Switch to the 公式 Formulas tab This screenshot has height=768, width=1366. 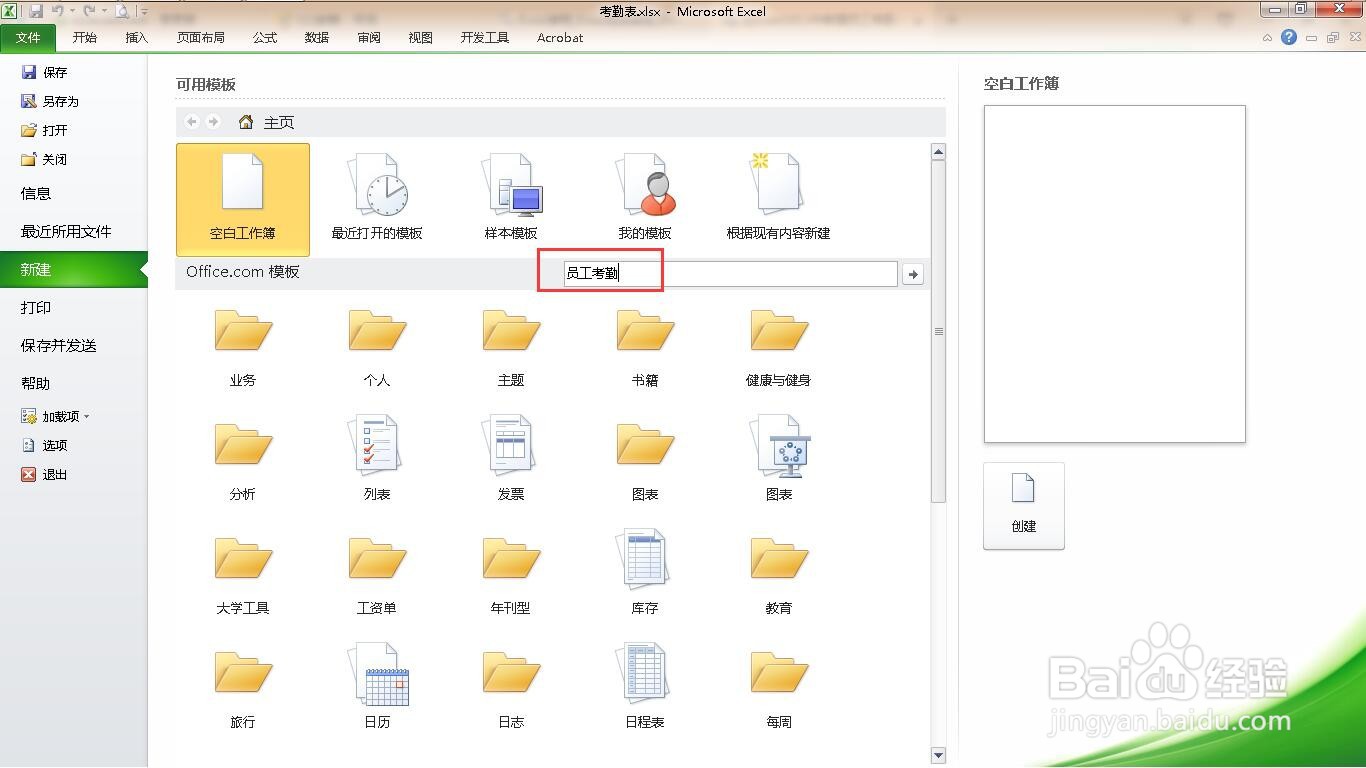(x=265, y=38)
